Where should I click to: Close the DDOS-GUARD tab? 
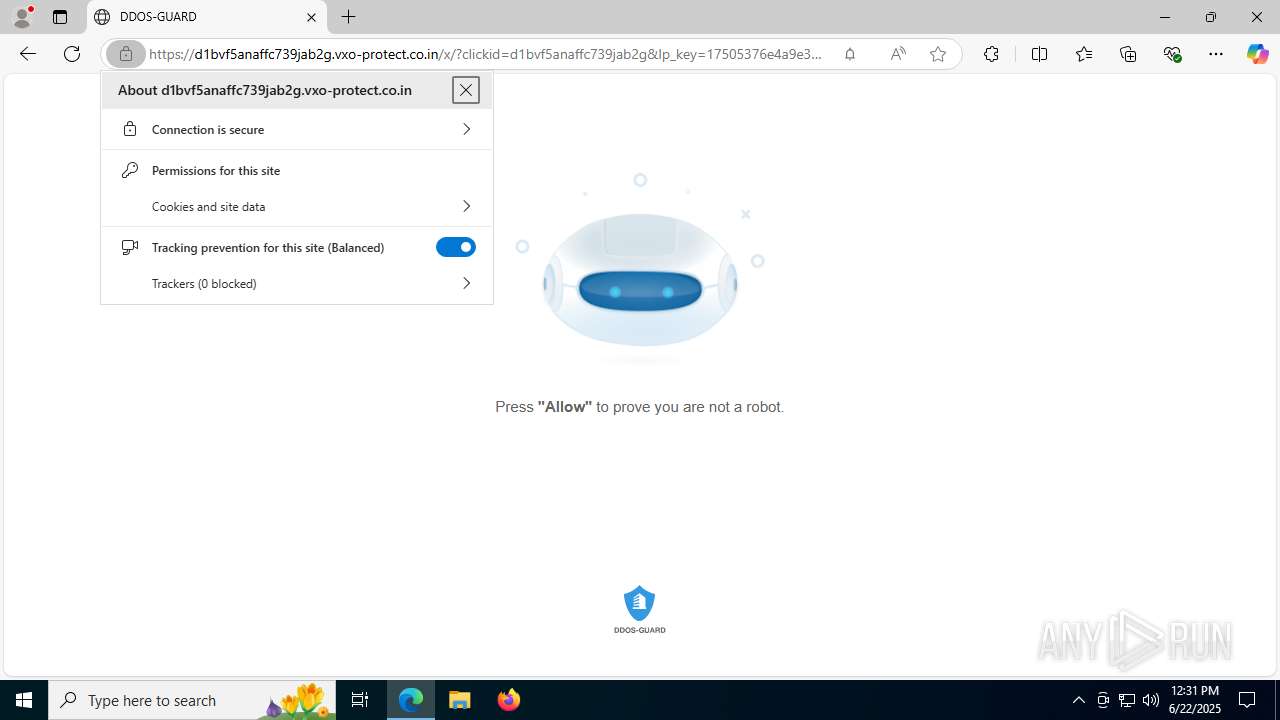point(311,17)
